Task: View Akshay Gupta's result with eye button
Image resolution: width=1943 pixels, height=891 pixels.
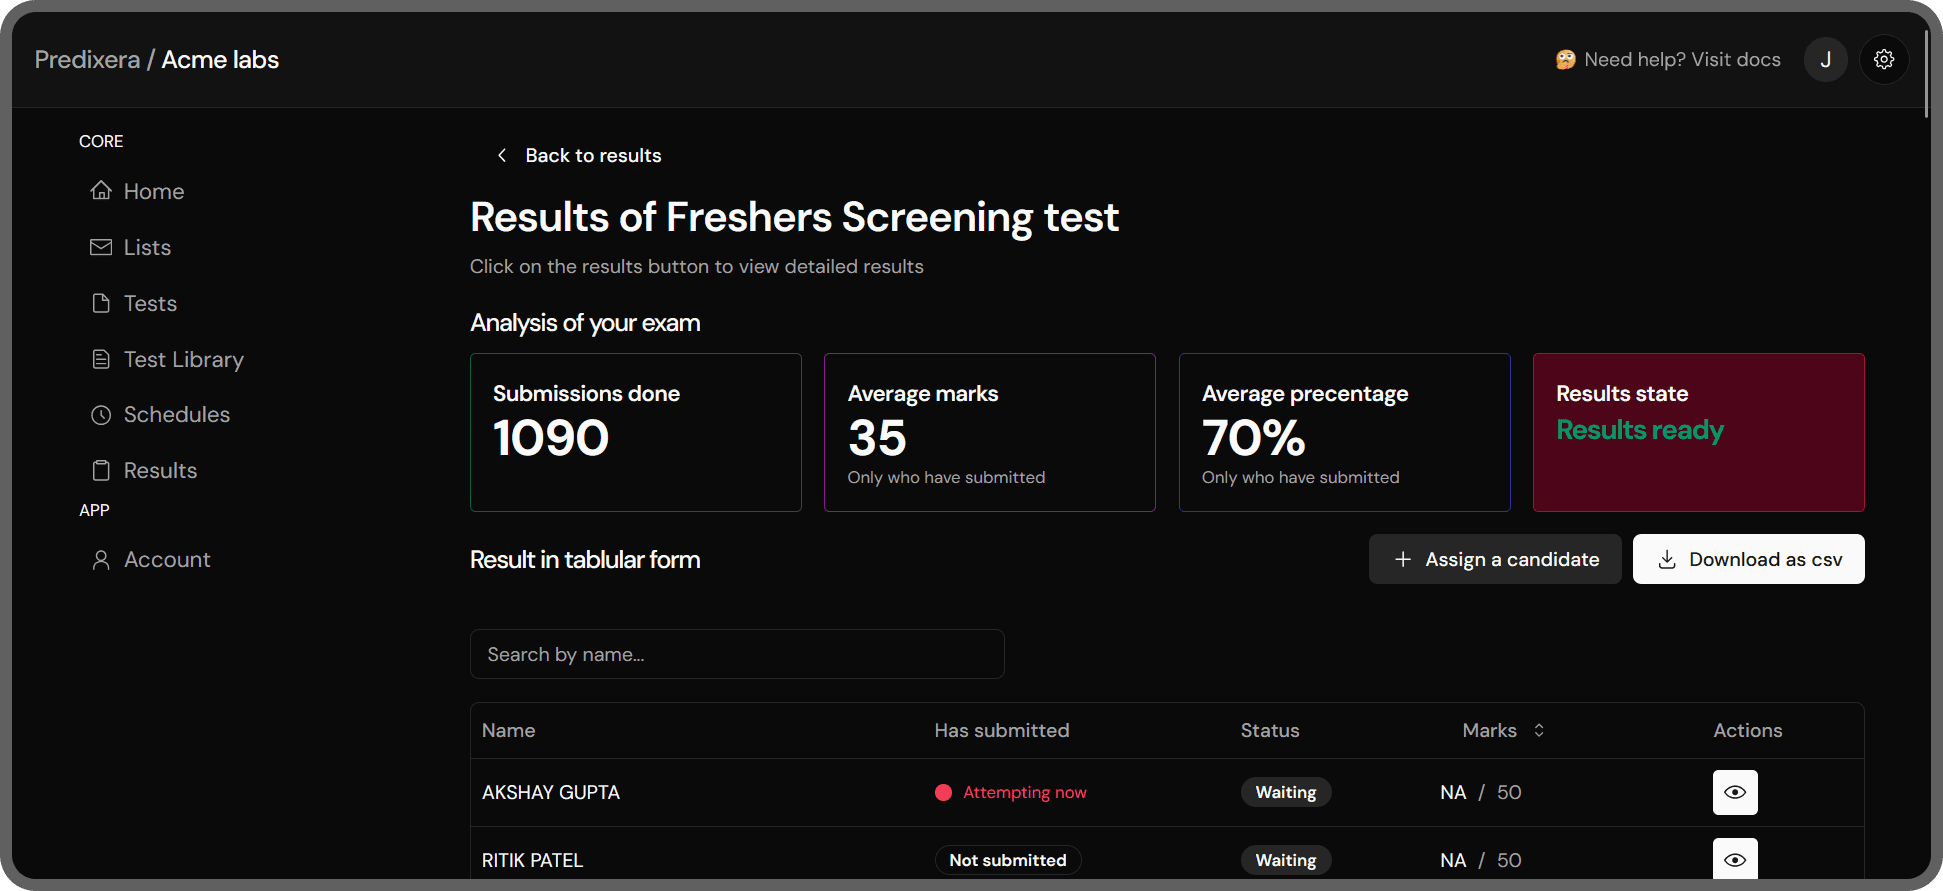Action: [x=1735, y=792]
